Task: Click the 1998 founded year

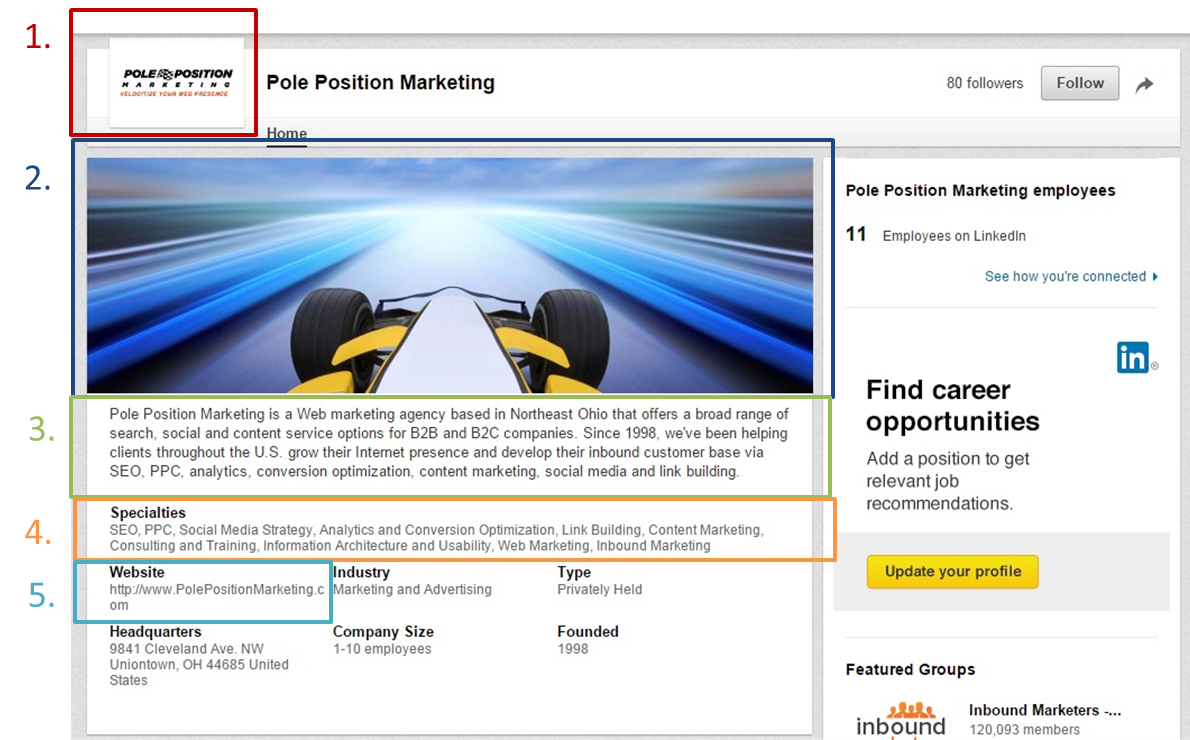Action: (x=573, y=649)
